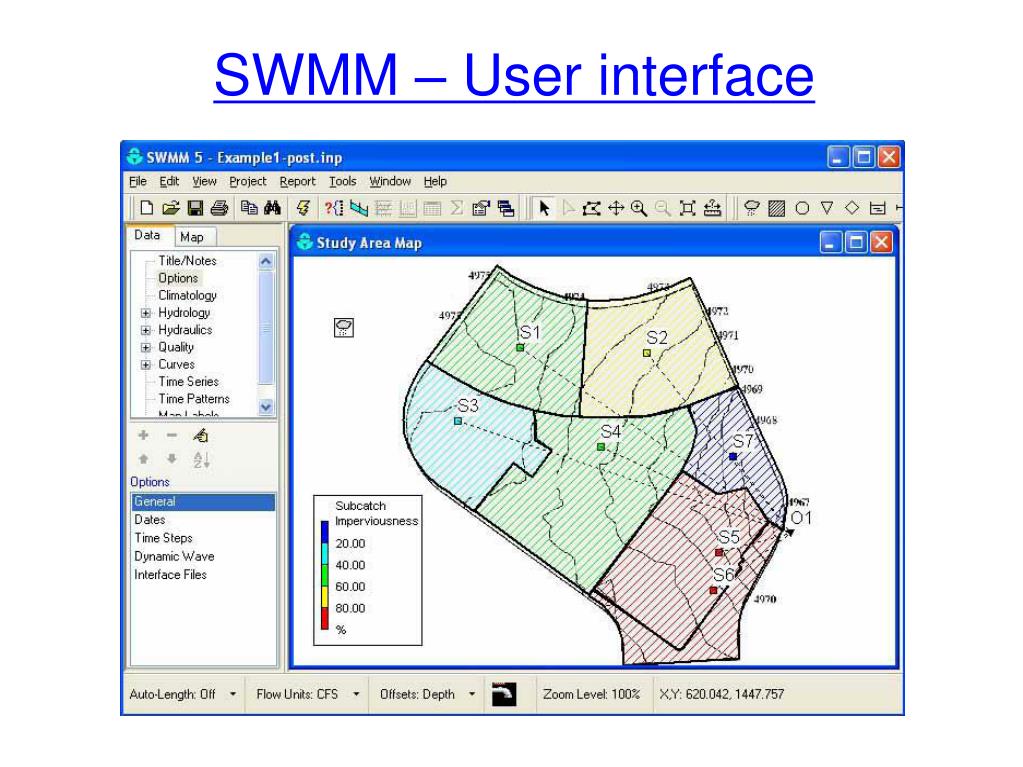Add a subcatchment with hatched square icon
1023x767 pixels.
pyautogui.click(x=776, y=208)
